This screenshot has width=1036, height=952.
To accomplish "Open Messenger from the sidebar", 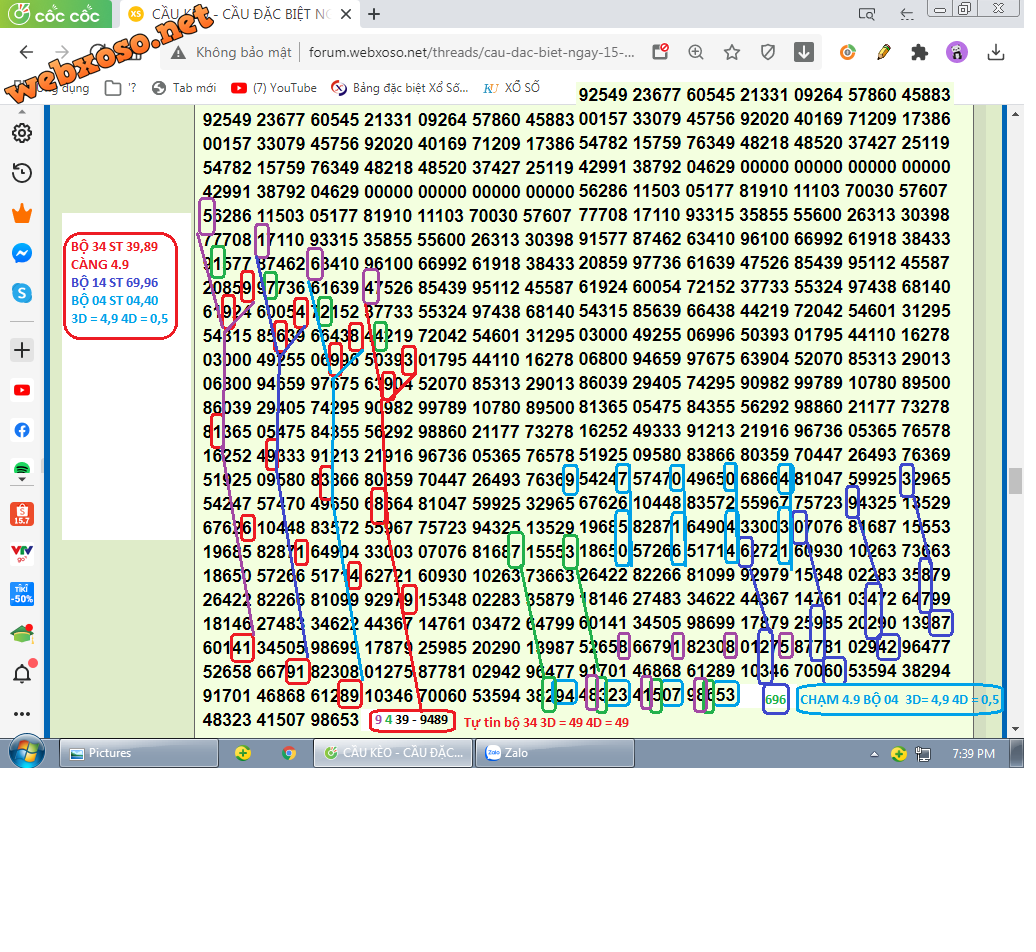I will tap(22, 255).
